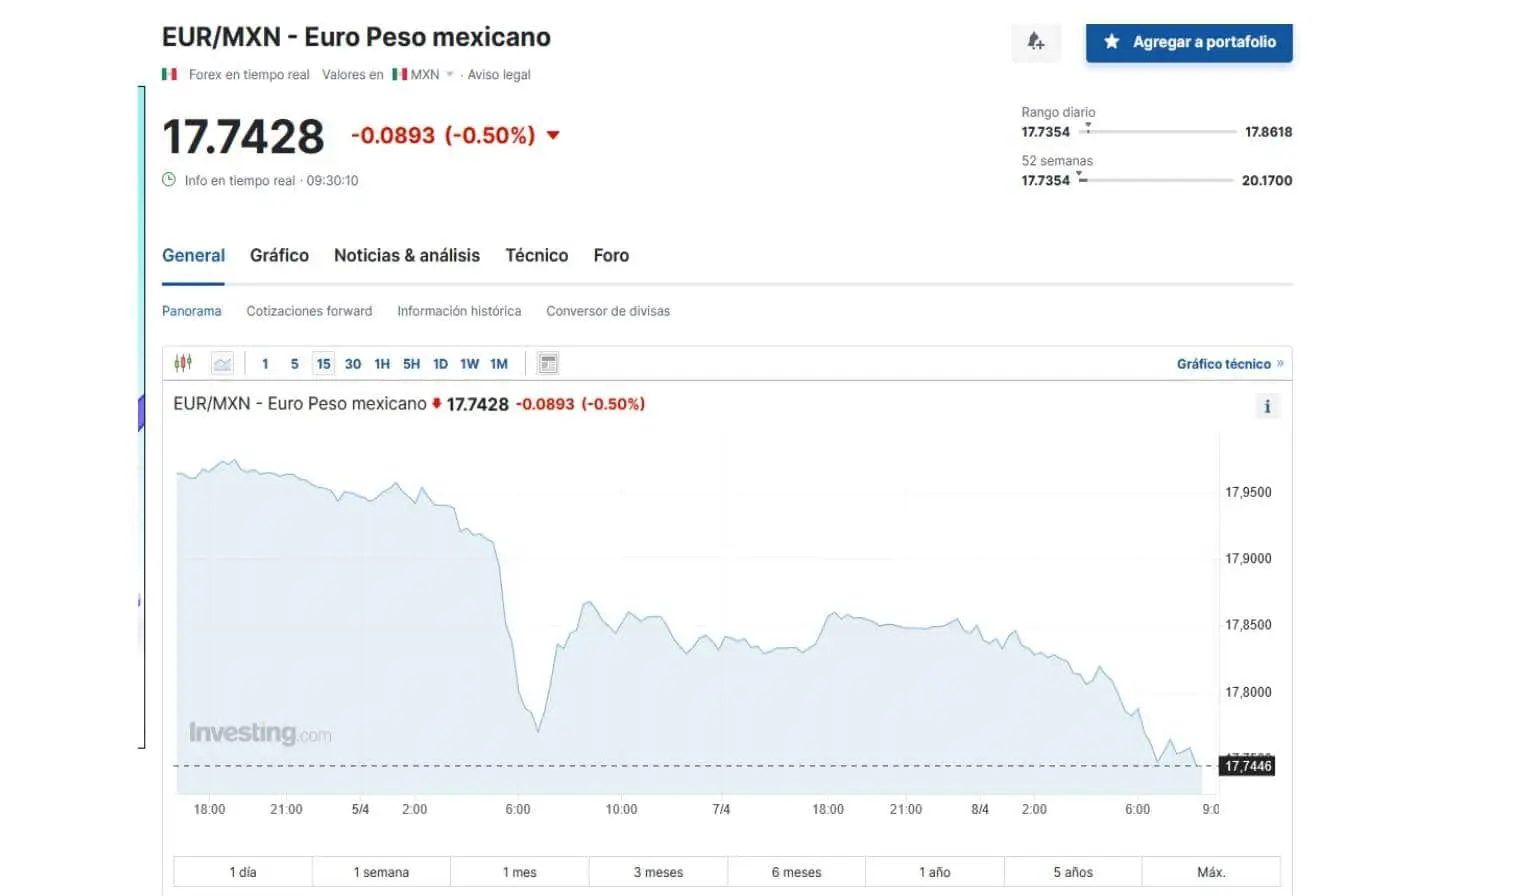Open the MXN currency dropdown
Image resolution: width=1537 pixels, height=896 pixels.
tap(424, 74)
